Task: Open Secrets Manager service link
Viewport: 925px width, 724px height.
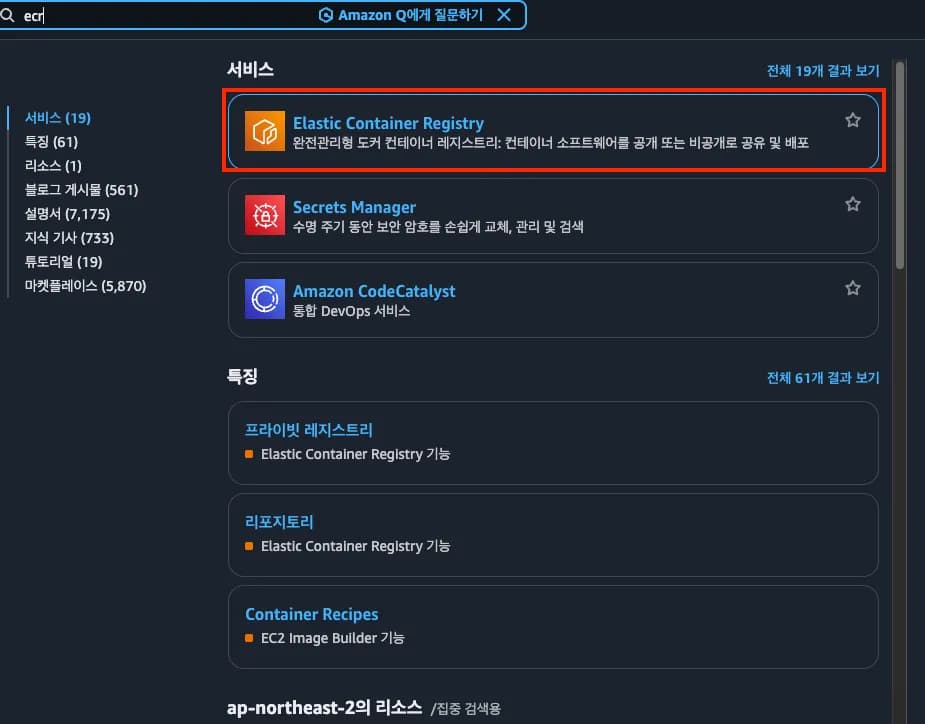Action: click(354, 207)
